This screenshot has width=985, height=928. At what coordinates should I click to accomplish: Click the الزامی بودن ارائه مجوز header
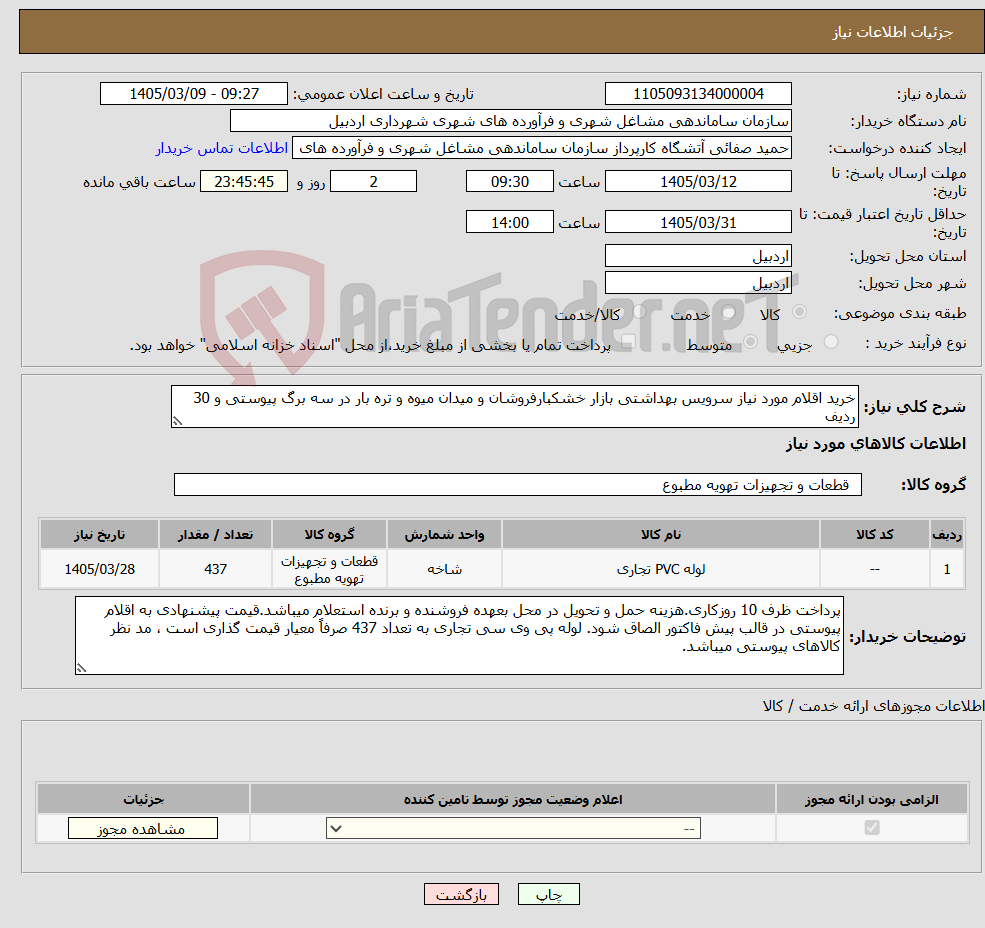coord(871,799)
